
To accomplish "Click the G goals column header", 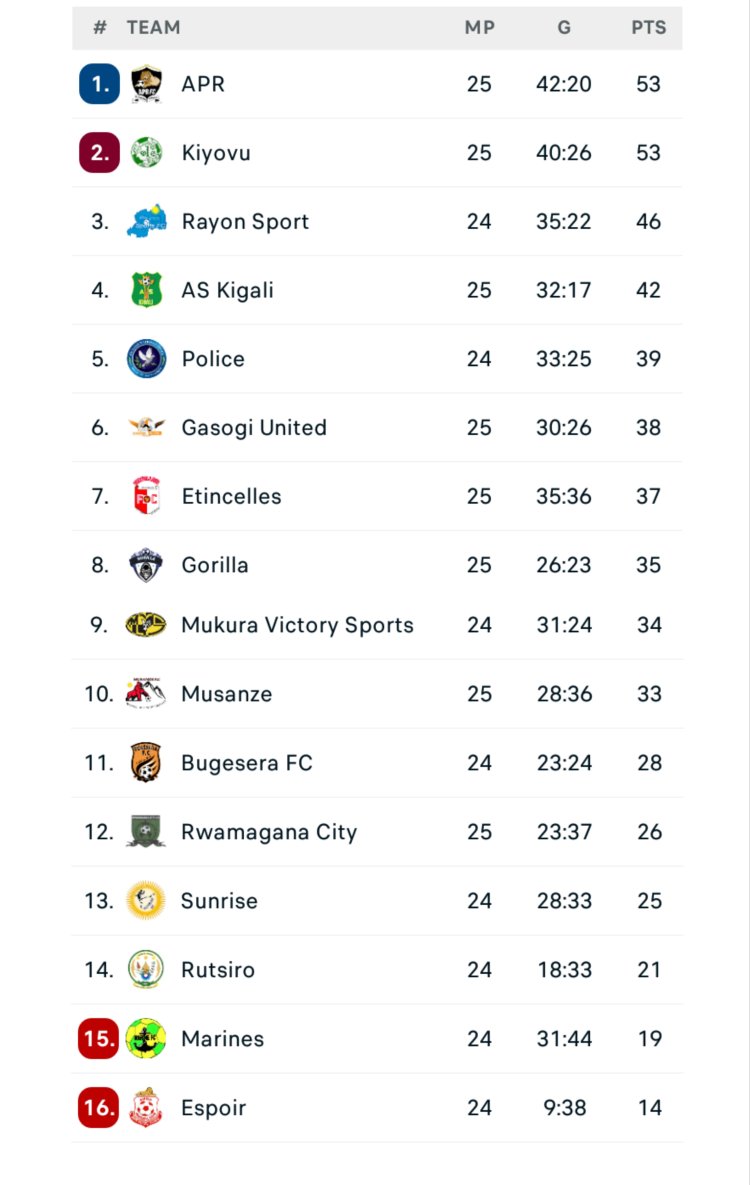I will click(x=564, y=28).
